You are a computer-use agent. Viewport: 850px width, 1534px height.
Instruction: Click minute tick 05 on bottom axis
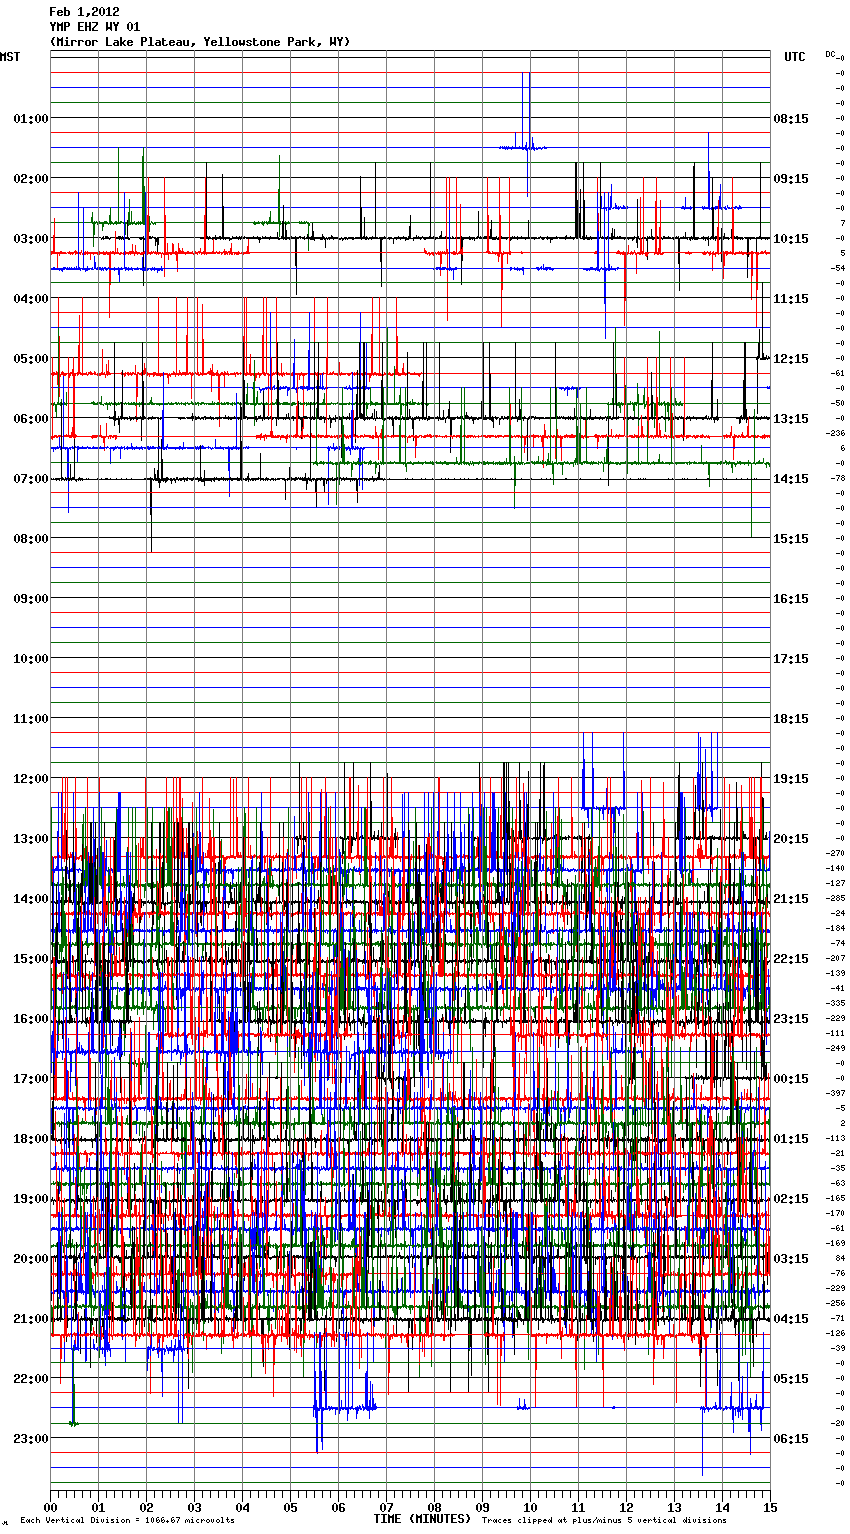[x=291, y=1507]
